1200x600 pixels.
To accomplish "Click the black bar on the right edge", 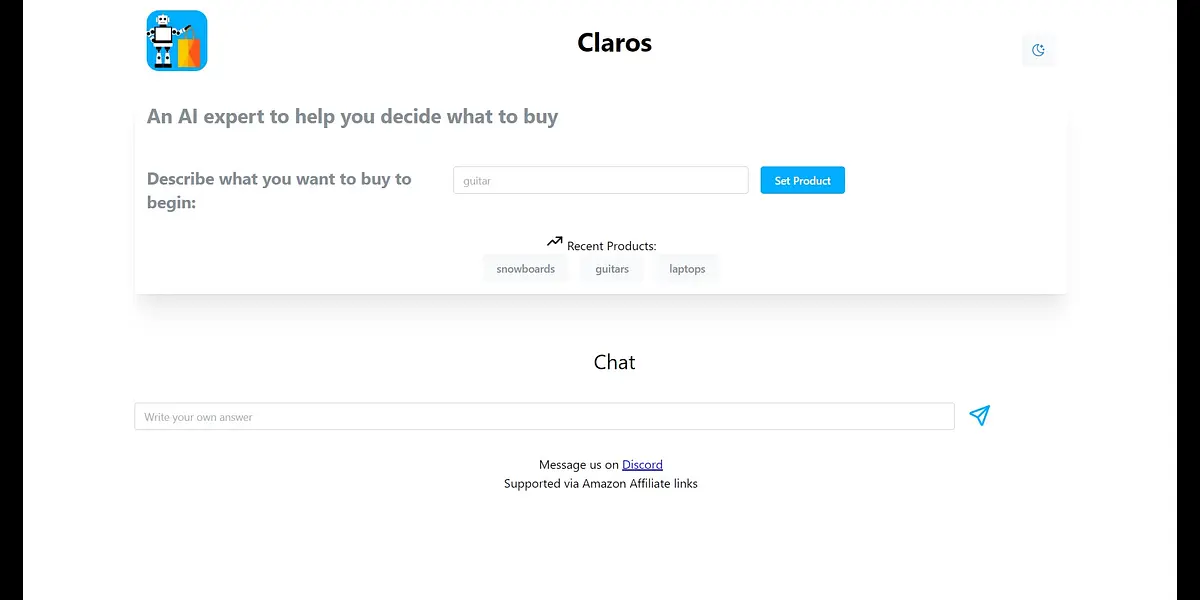I will click(x=1188, y=300).
